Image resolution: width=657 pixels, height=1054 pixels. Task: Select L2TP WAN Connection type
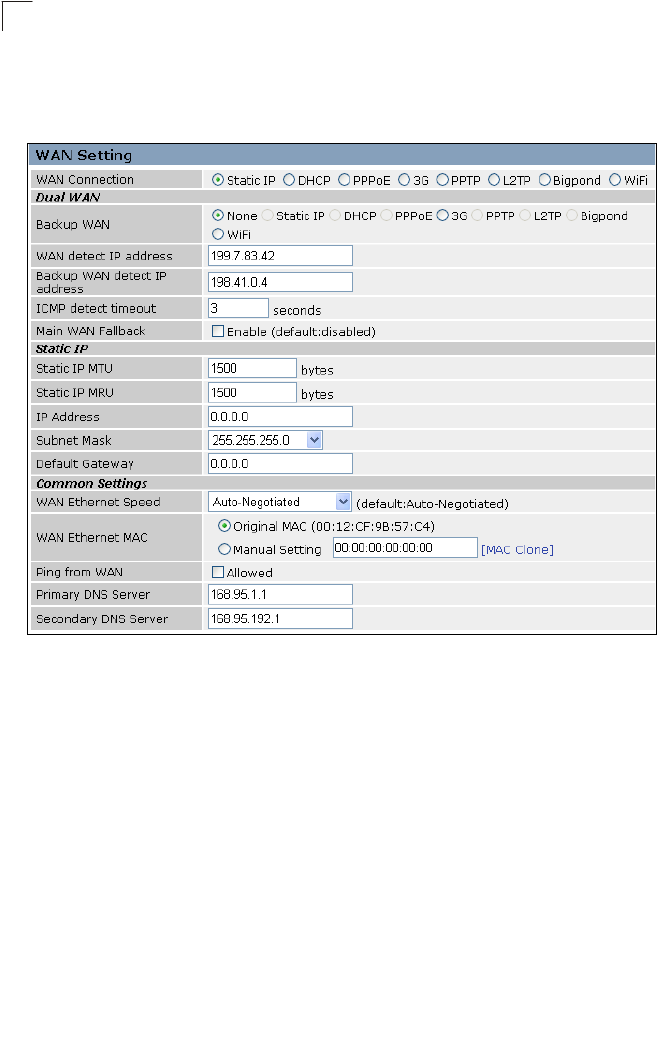(494, 180)
